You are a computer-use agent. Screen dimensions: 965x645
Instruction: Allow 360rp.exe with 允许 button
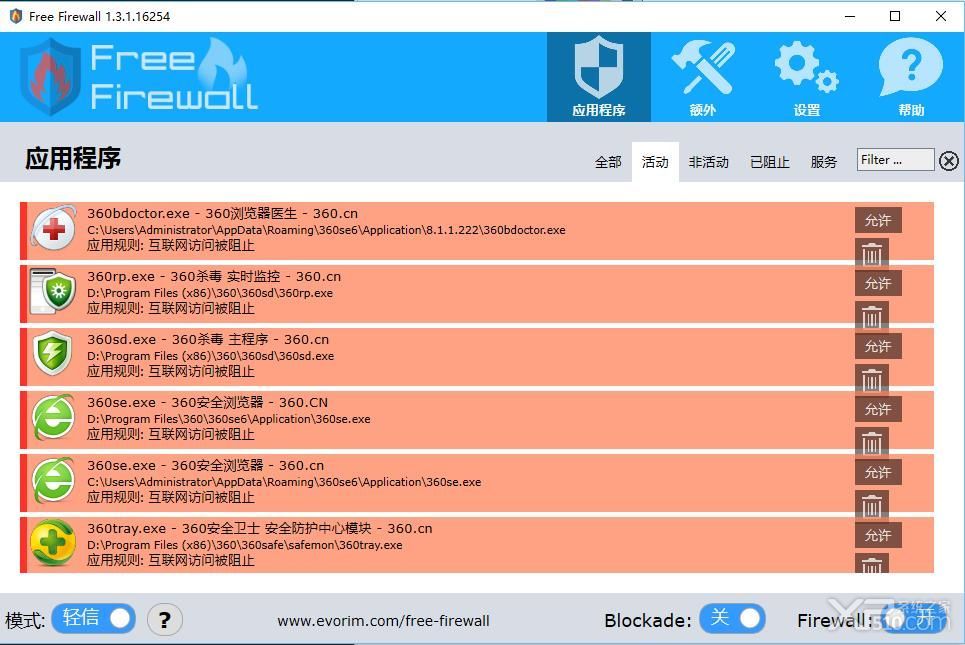[x=878, y=283]
